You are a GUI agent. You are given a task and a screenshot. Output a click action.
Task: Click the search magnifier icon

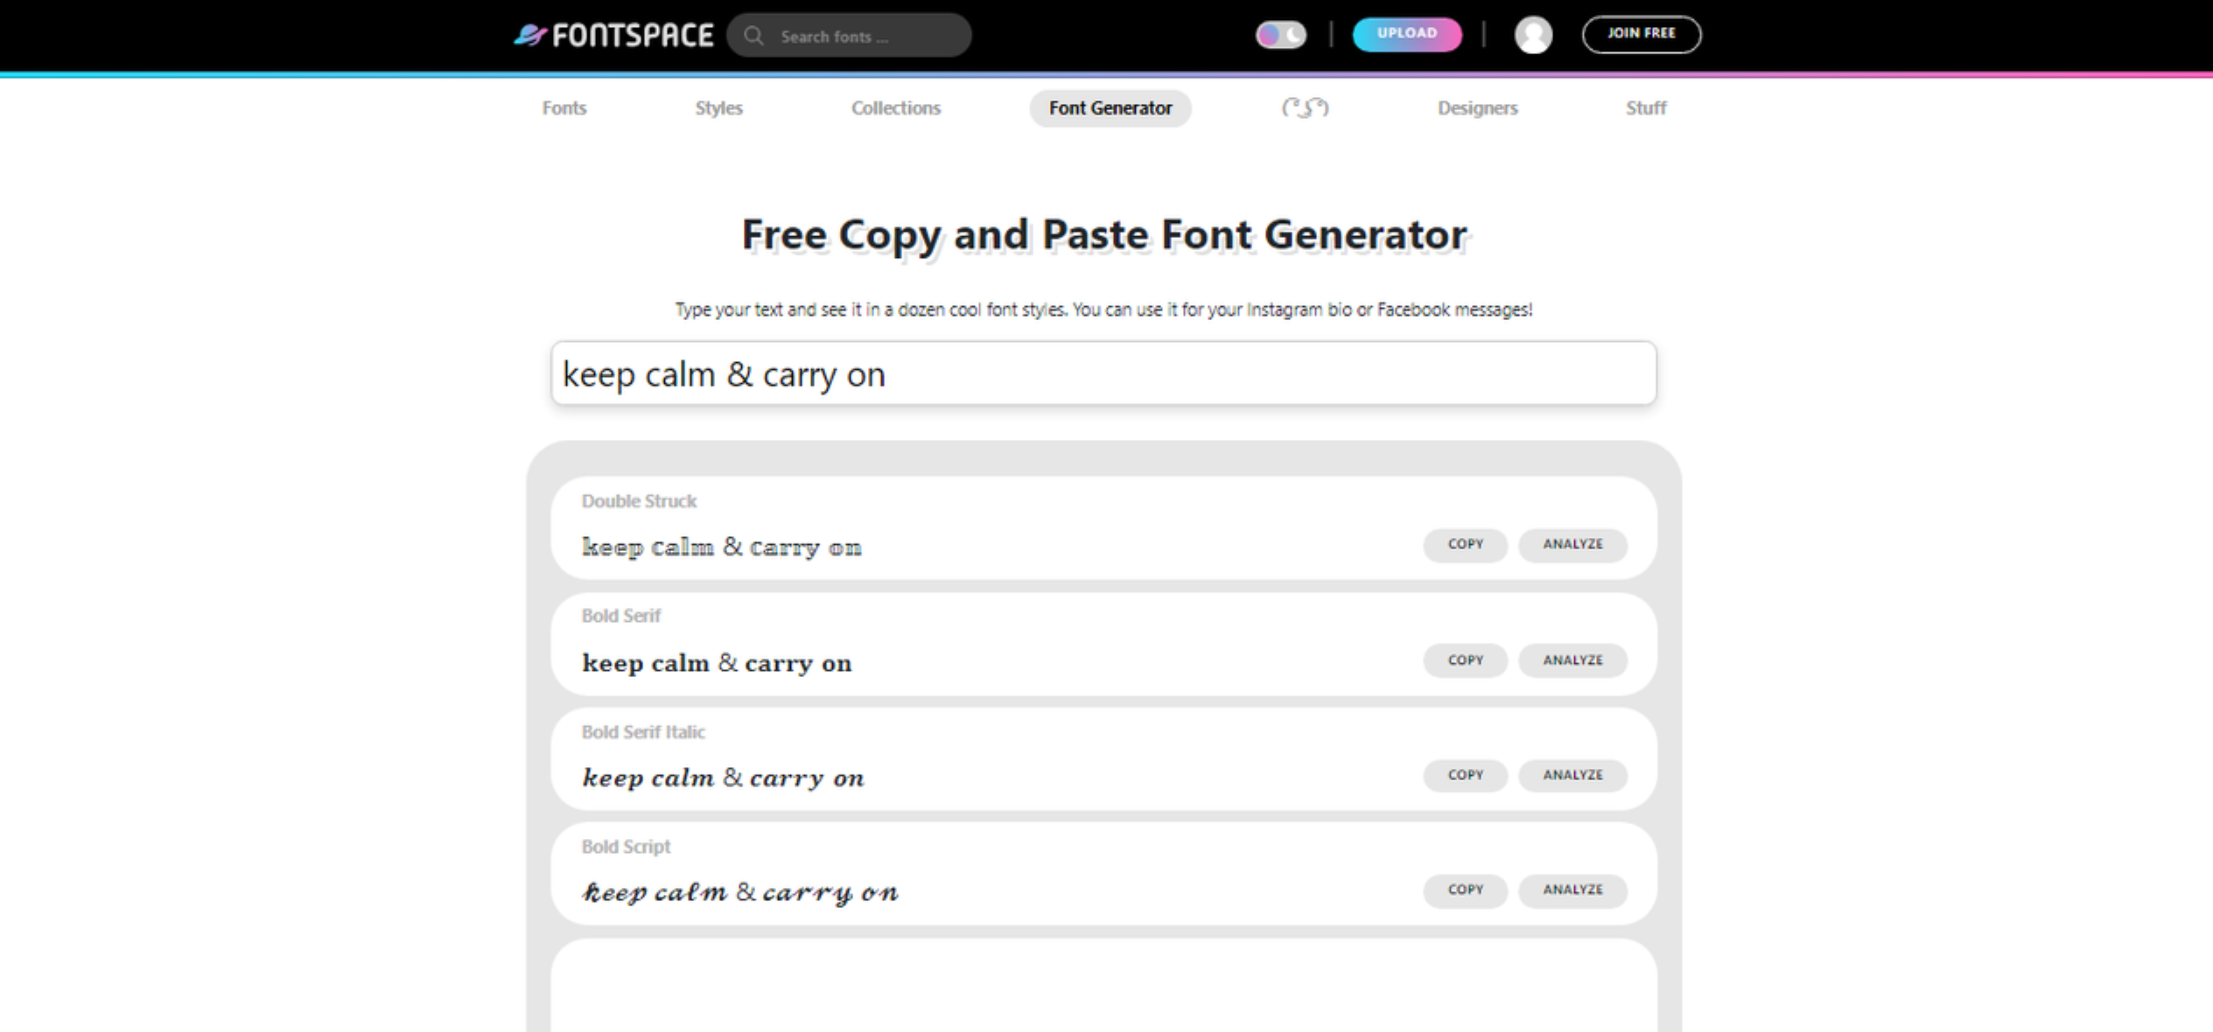click(x=755, y=35)
